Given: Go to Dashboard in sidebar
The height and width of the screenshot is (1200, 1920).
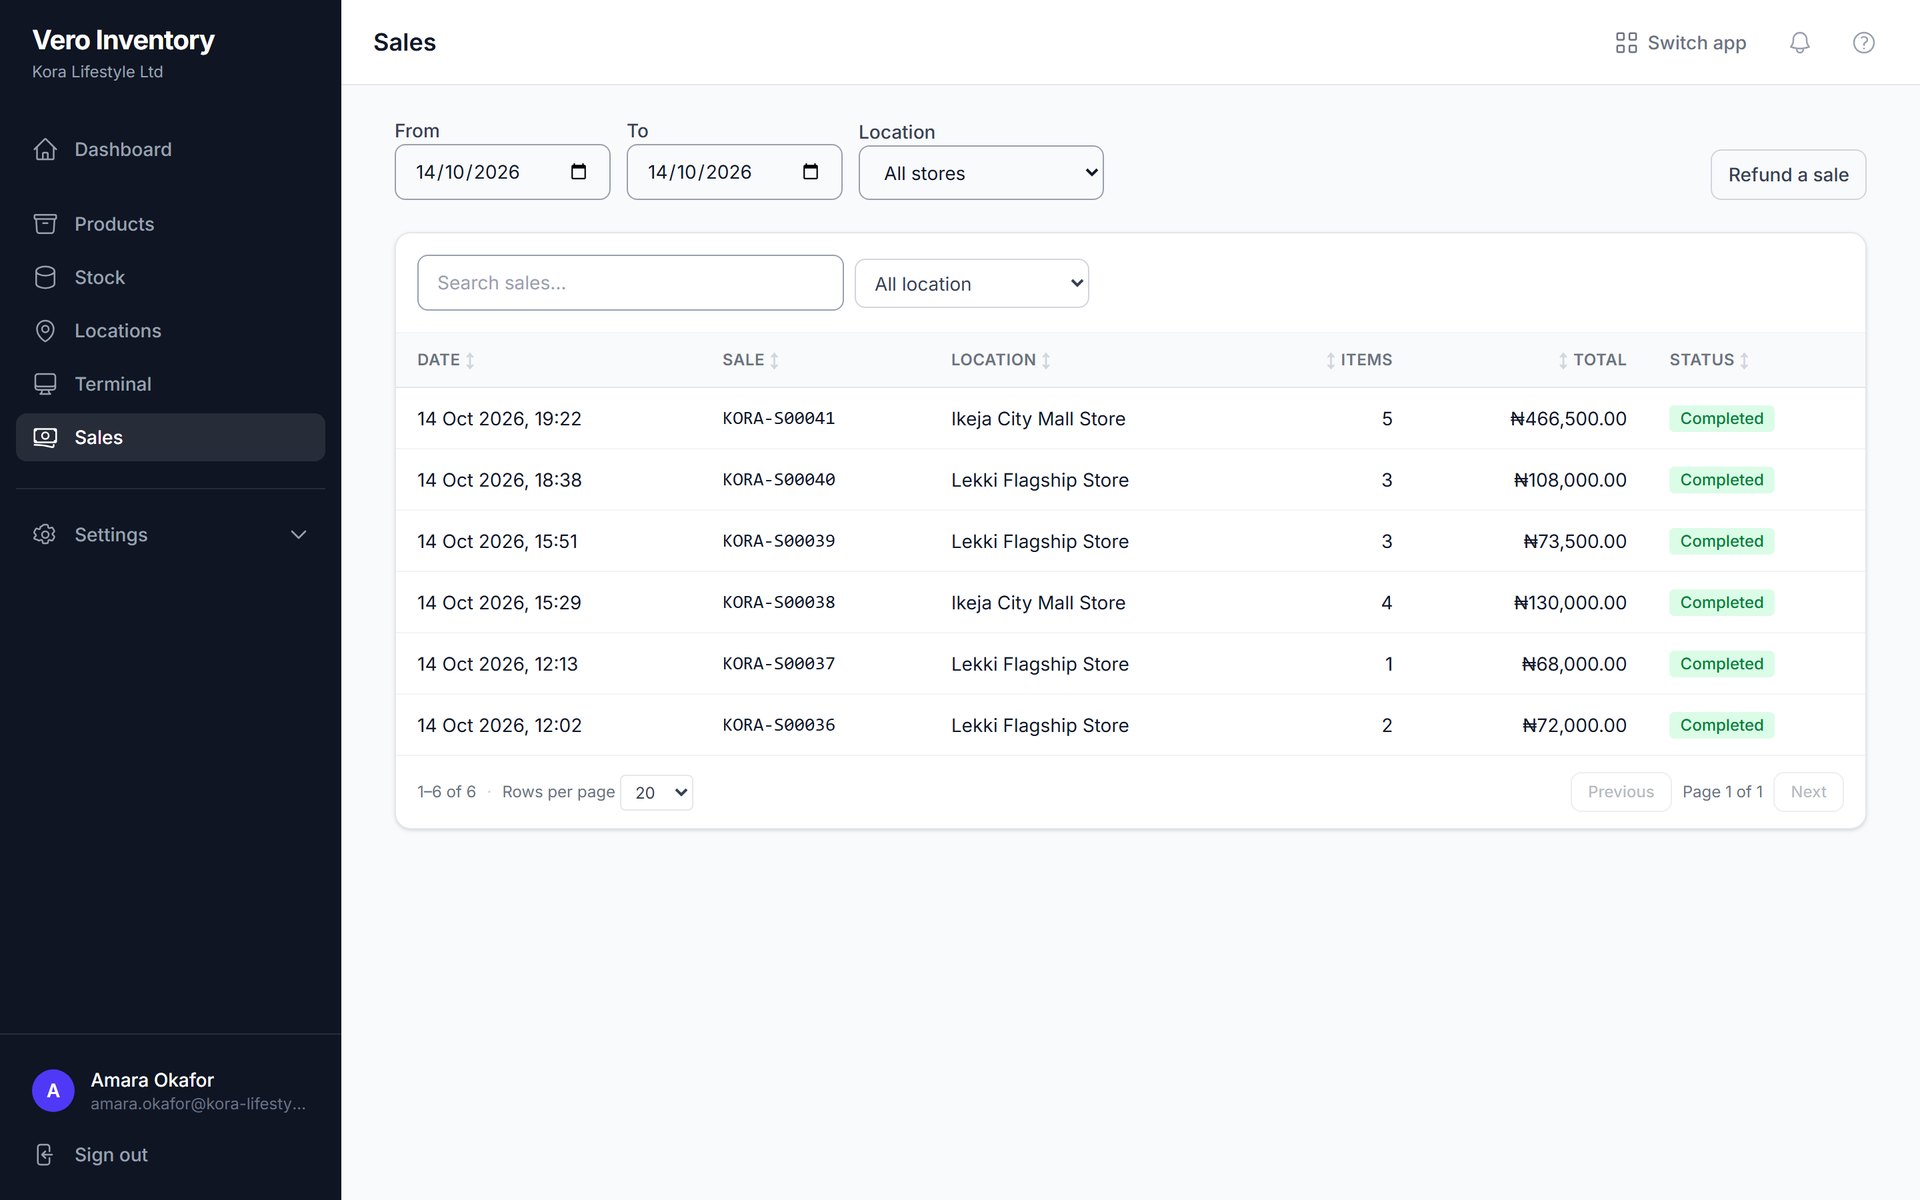Looking at the screenshot, I should pyautogui.click(x=170, y=149).
